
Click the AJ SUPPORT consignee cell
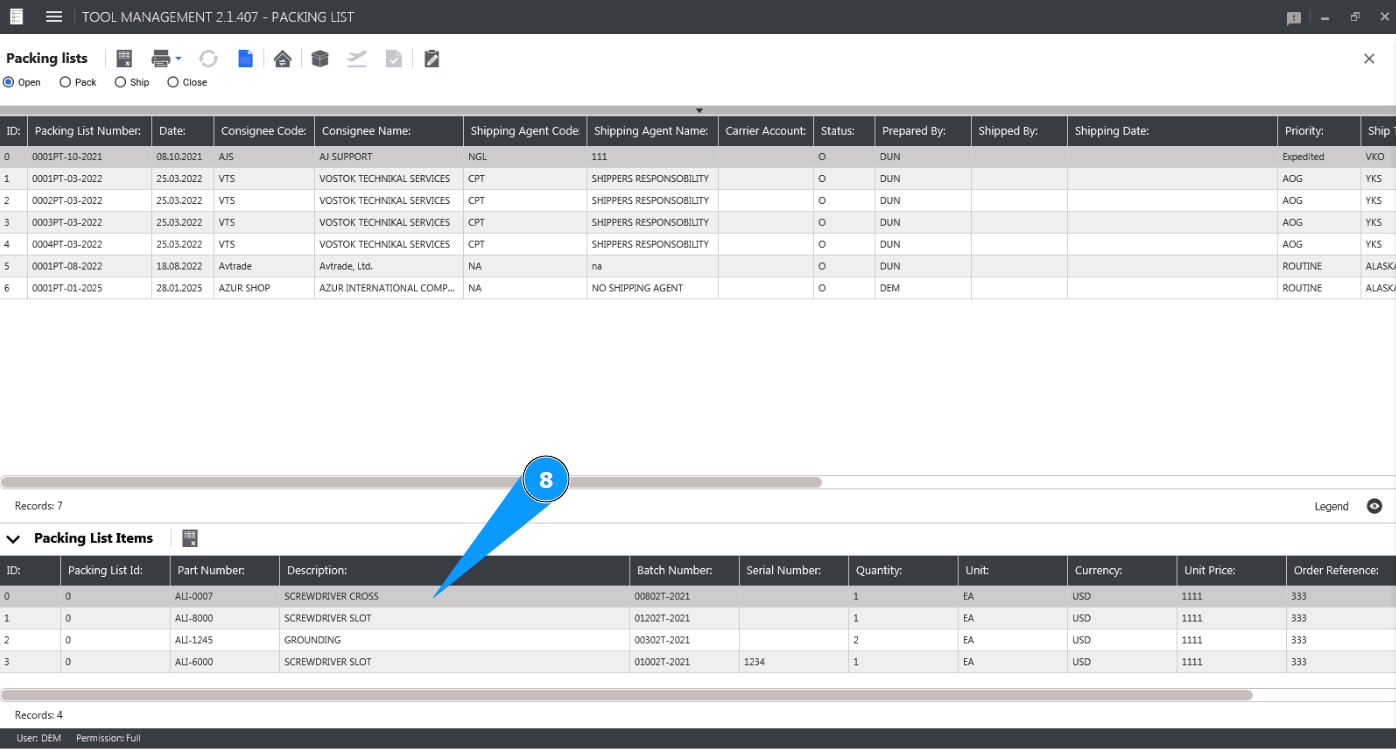click(x=389, y=157)
